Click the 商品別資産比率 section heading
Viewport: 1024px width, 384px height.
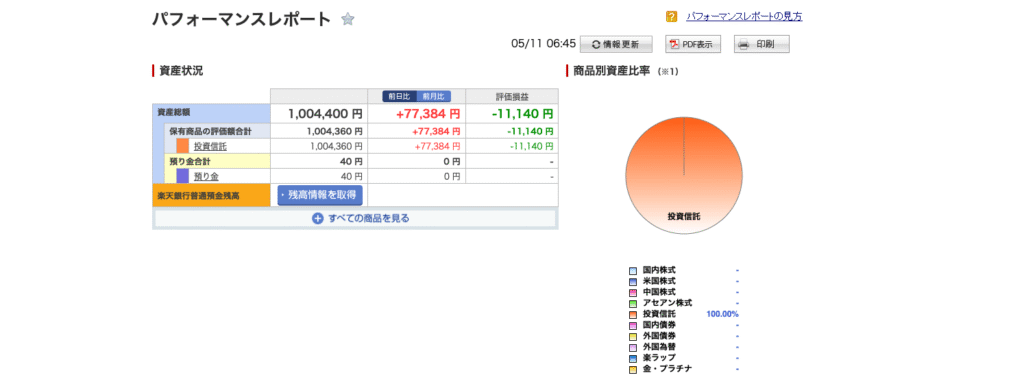[x=611, y=71]
